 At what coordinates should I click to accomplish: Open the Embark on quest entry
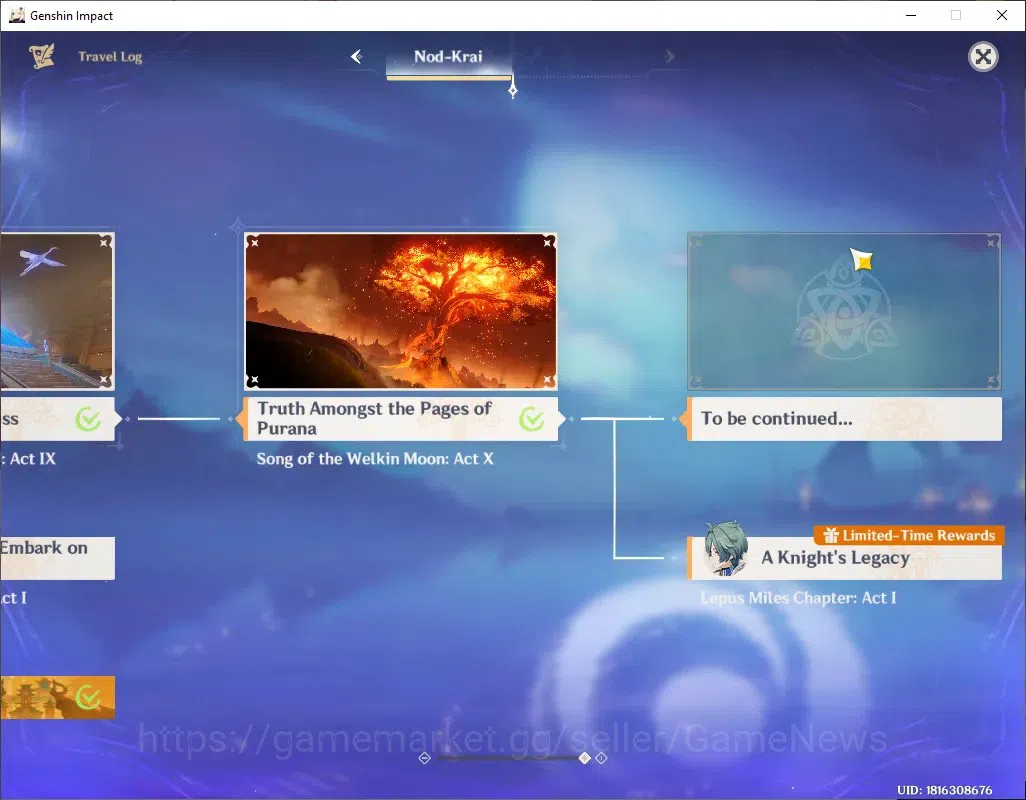(x=58, y=558)
